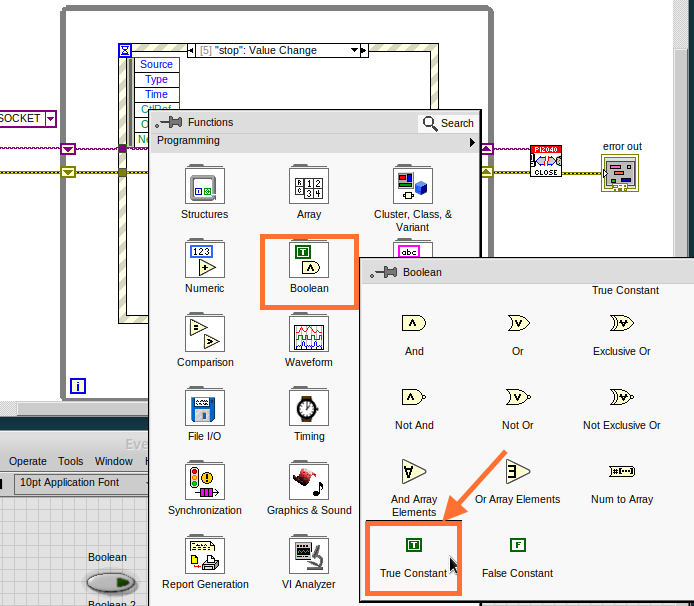
Task: Click the purple left shift register
Action: [x=68, y=149]
